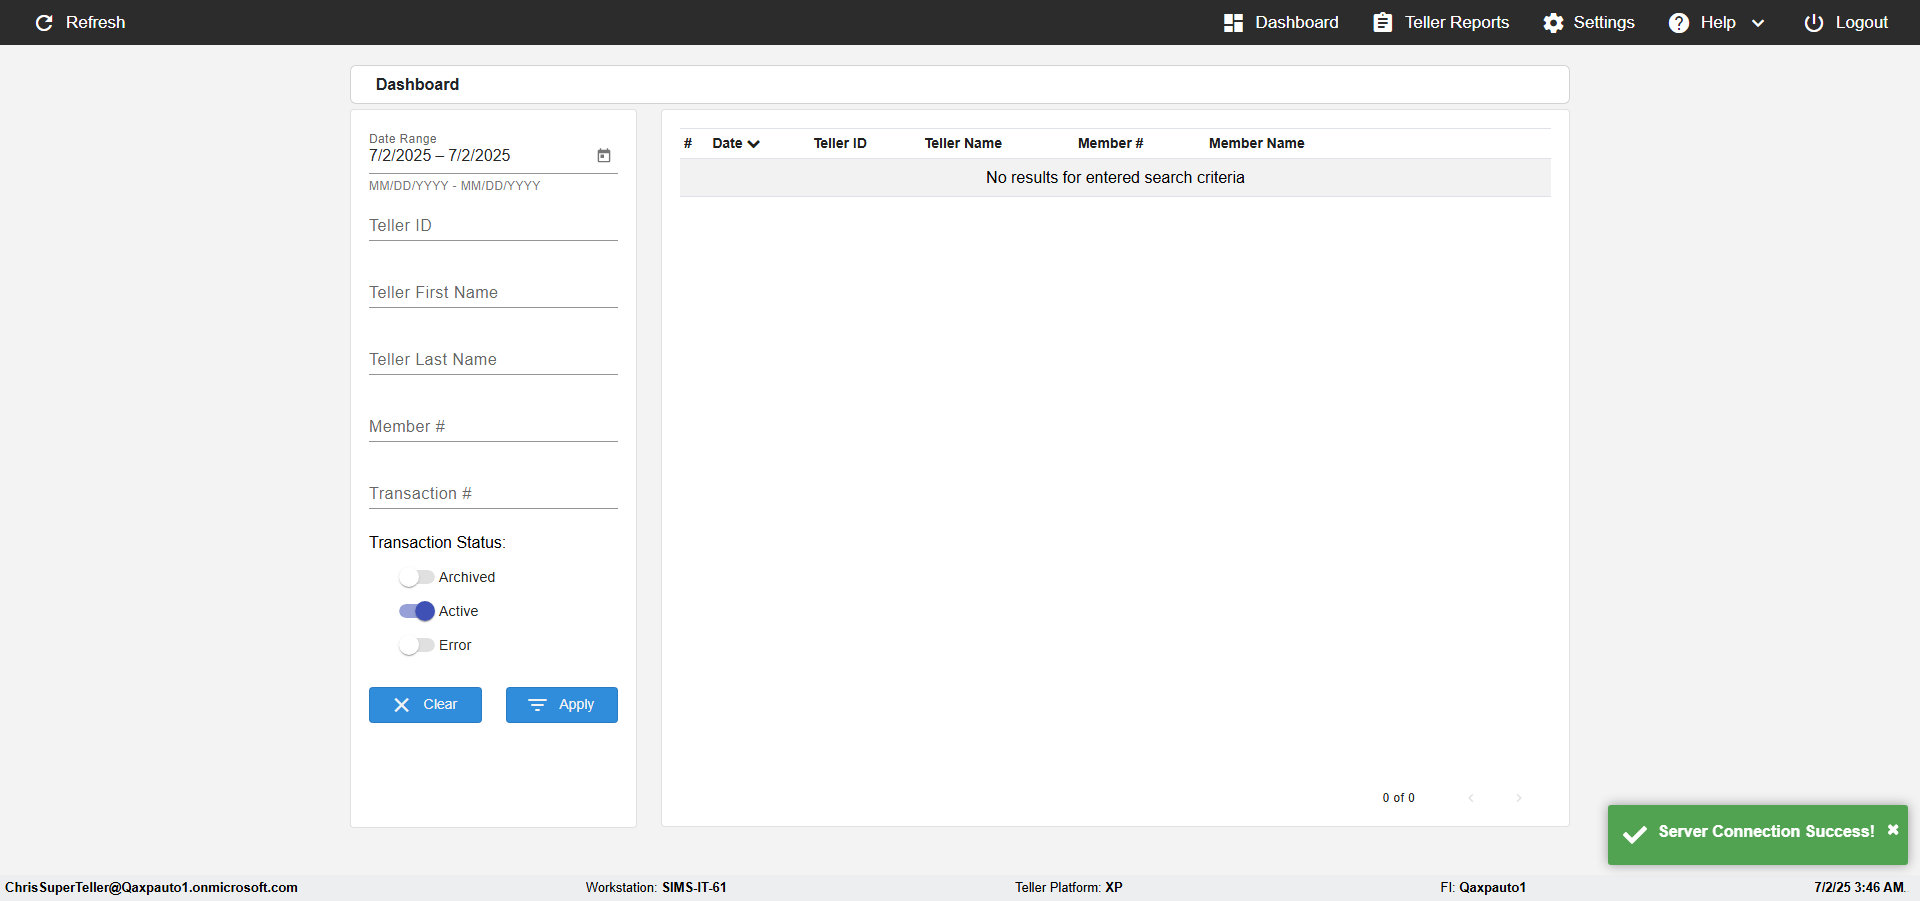Go to Dashboard in top navigation

pyautogui.click(x=1281, y=22)
